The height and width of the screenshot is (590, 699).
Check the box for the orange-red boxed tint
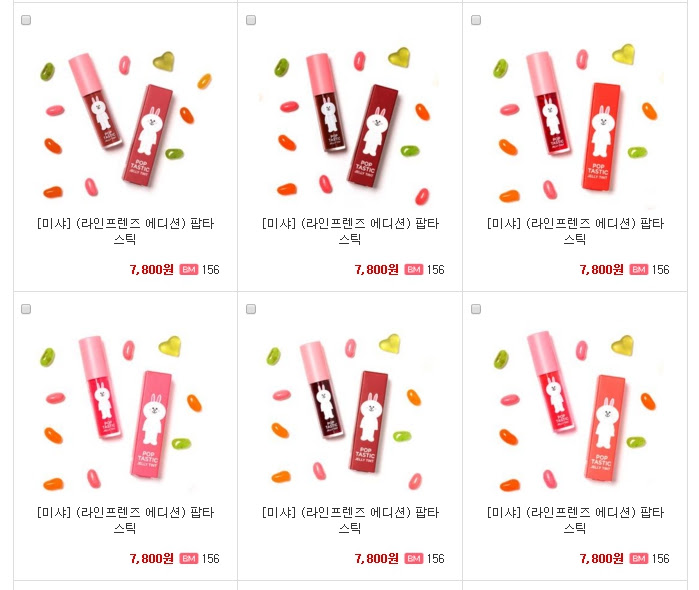point(476,20)
